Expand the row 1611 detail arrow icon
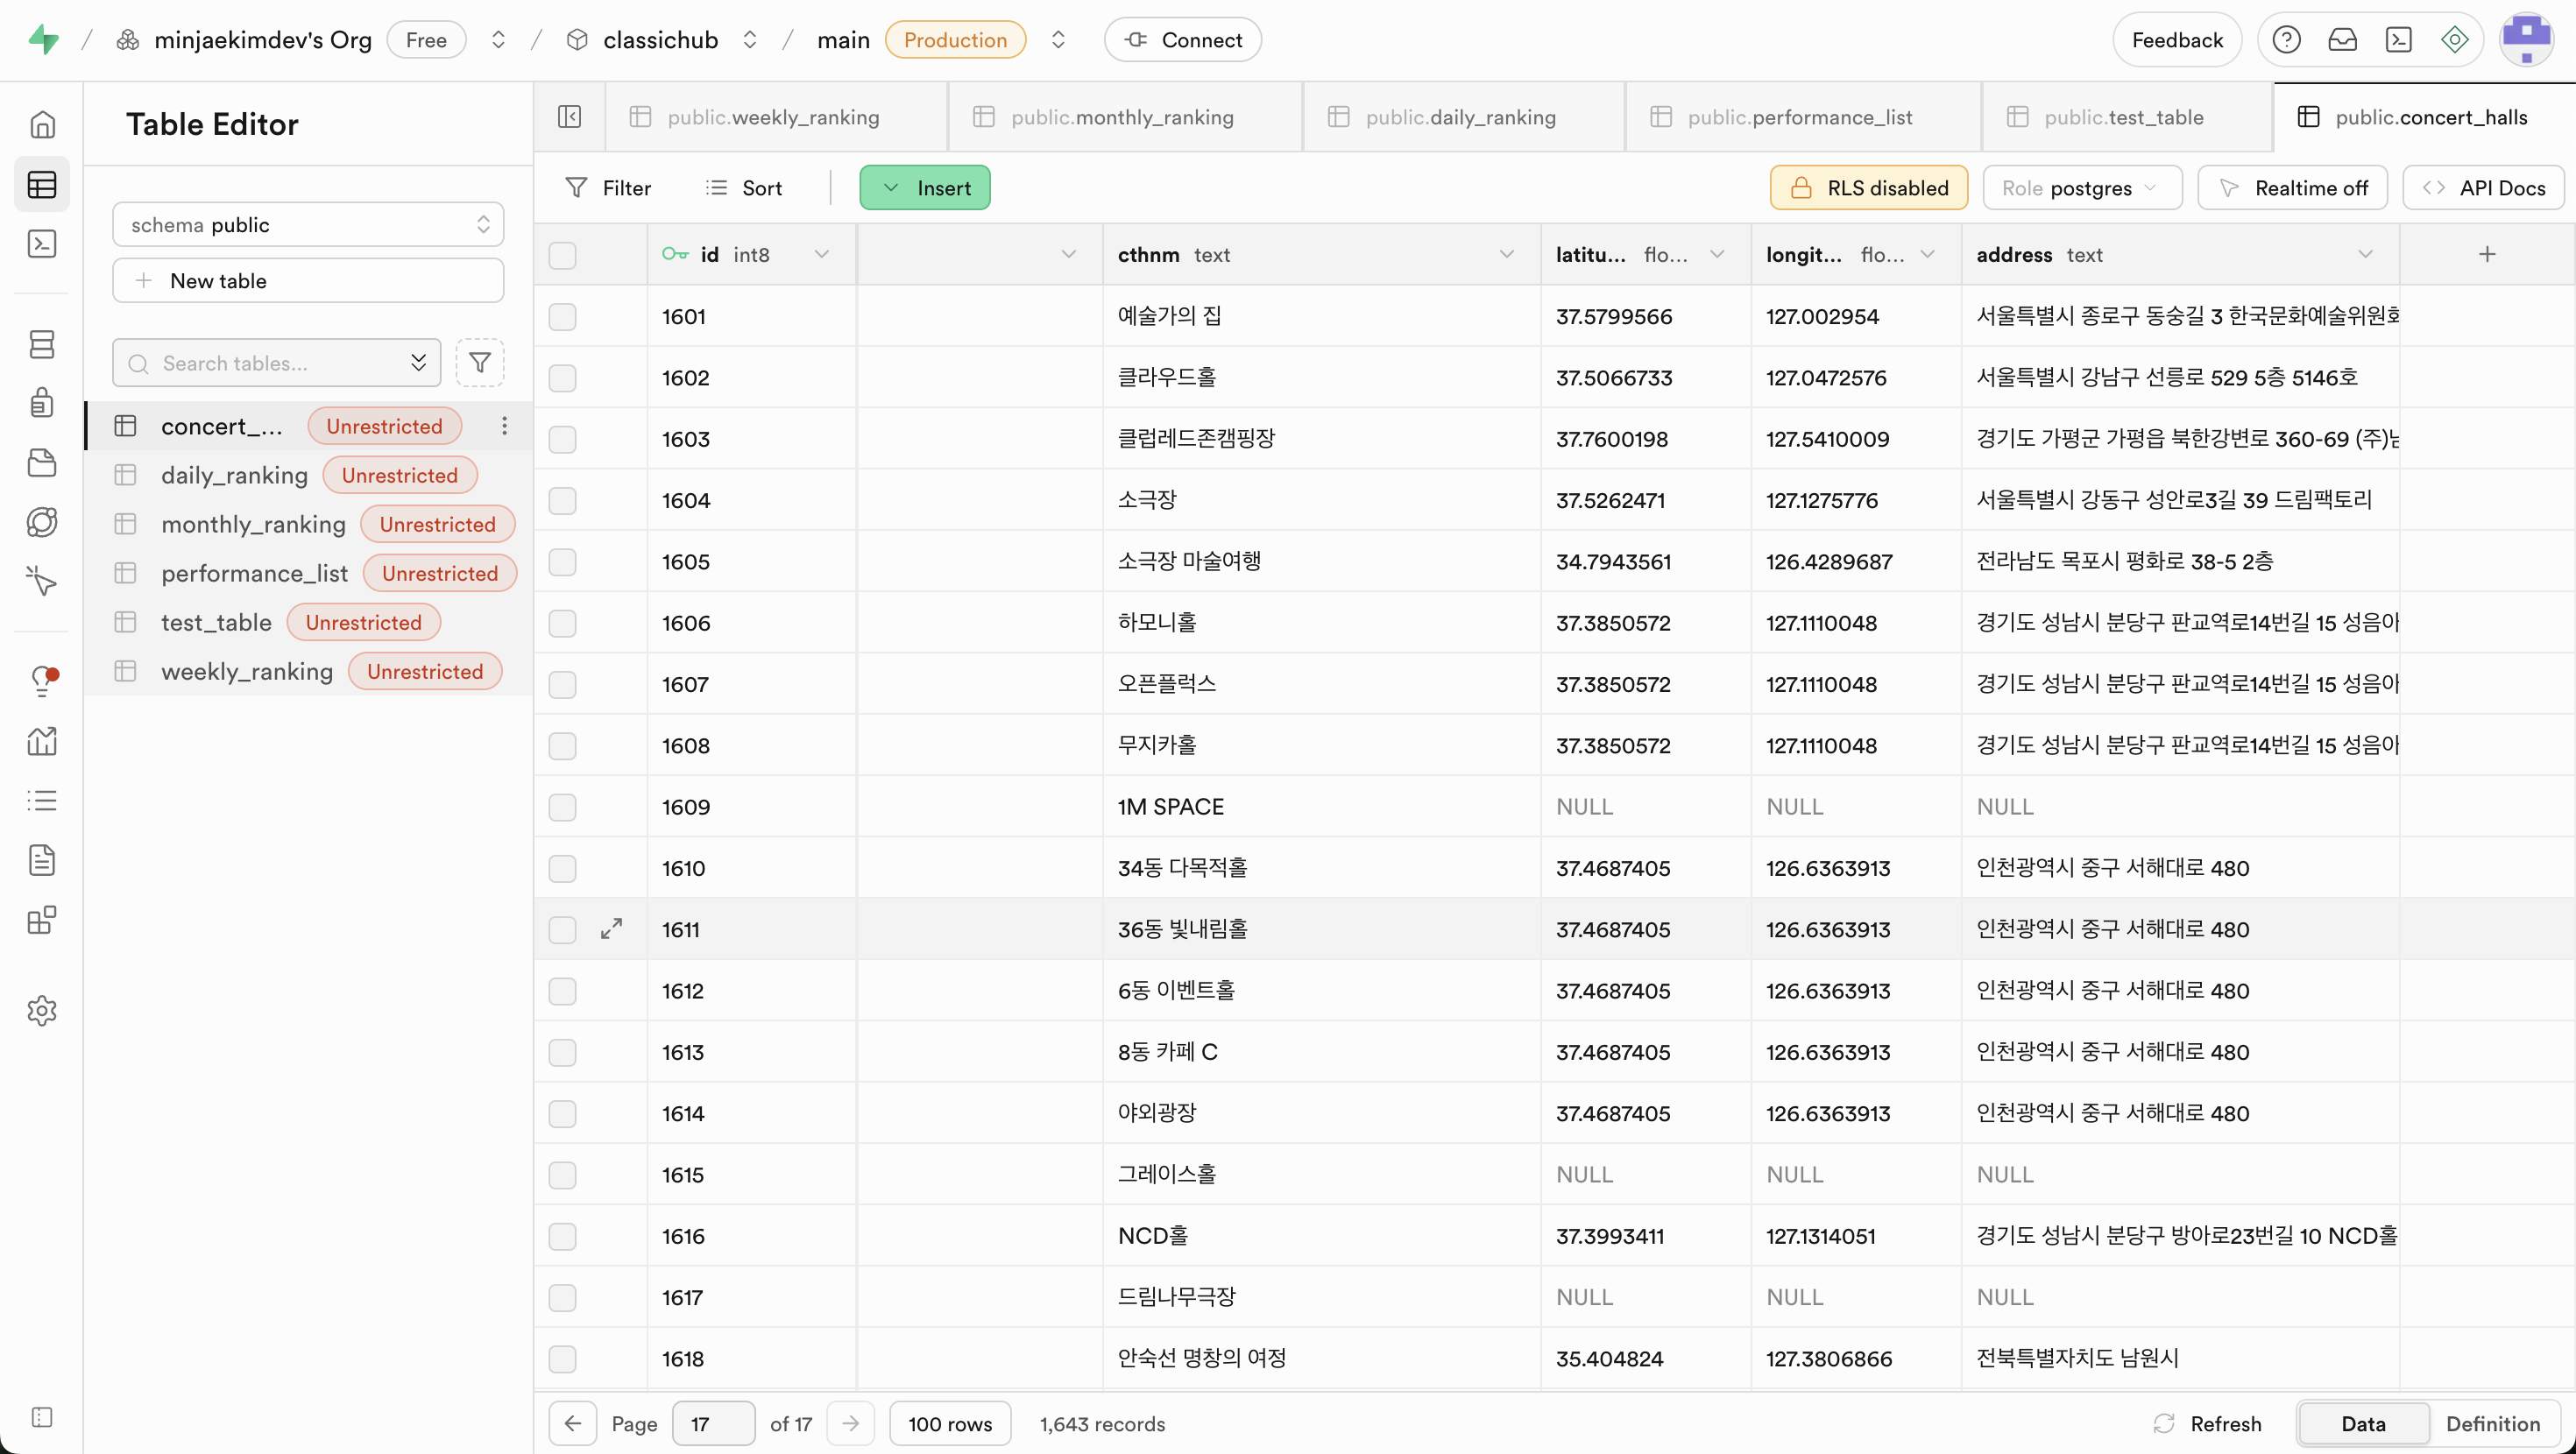 click(x=611, y=929)
